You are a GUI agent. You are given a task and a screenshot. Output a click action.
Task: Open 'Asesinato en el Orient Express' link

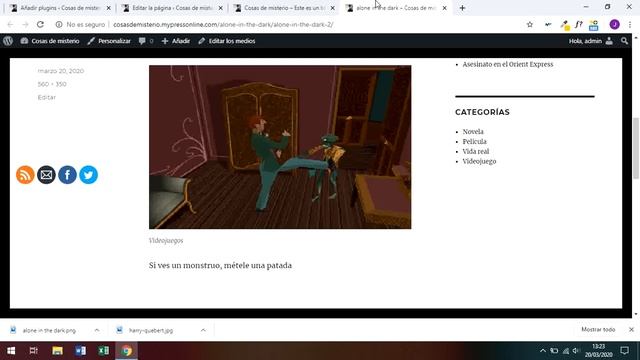click(x=508, y=64)
